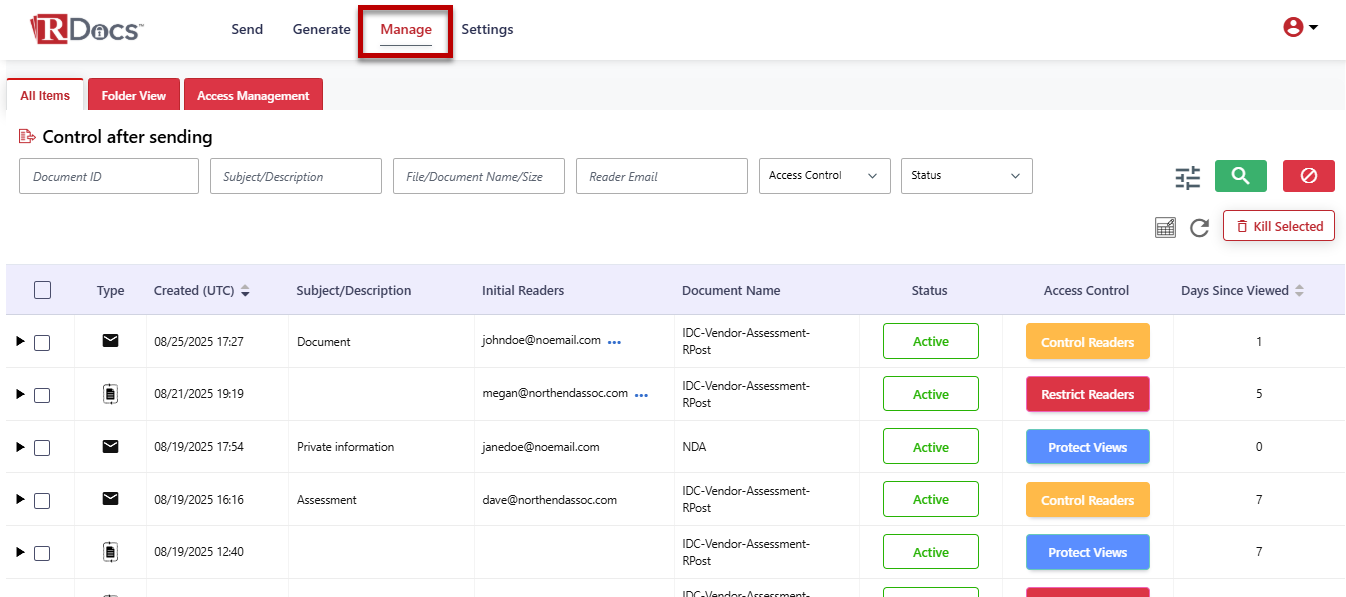
Task: Open the Access Control filter dropdown
Action: (824, 176)
